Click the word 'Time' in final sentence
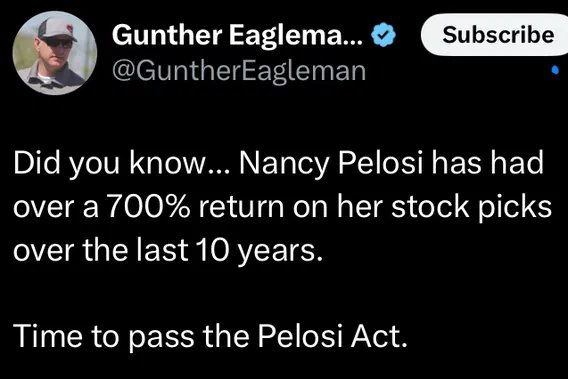Viewport: 568px width, 379px height. click(x=48, y=336)
